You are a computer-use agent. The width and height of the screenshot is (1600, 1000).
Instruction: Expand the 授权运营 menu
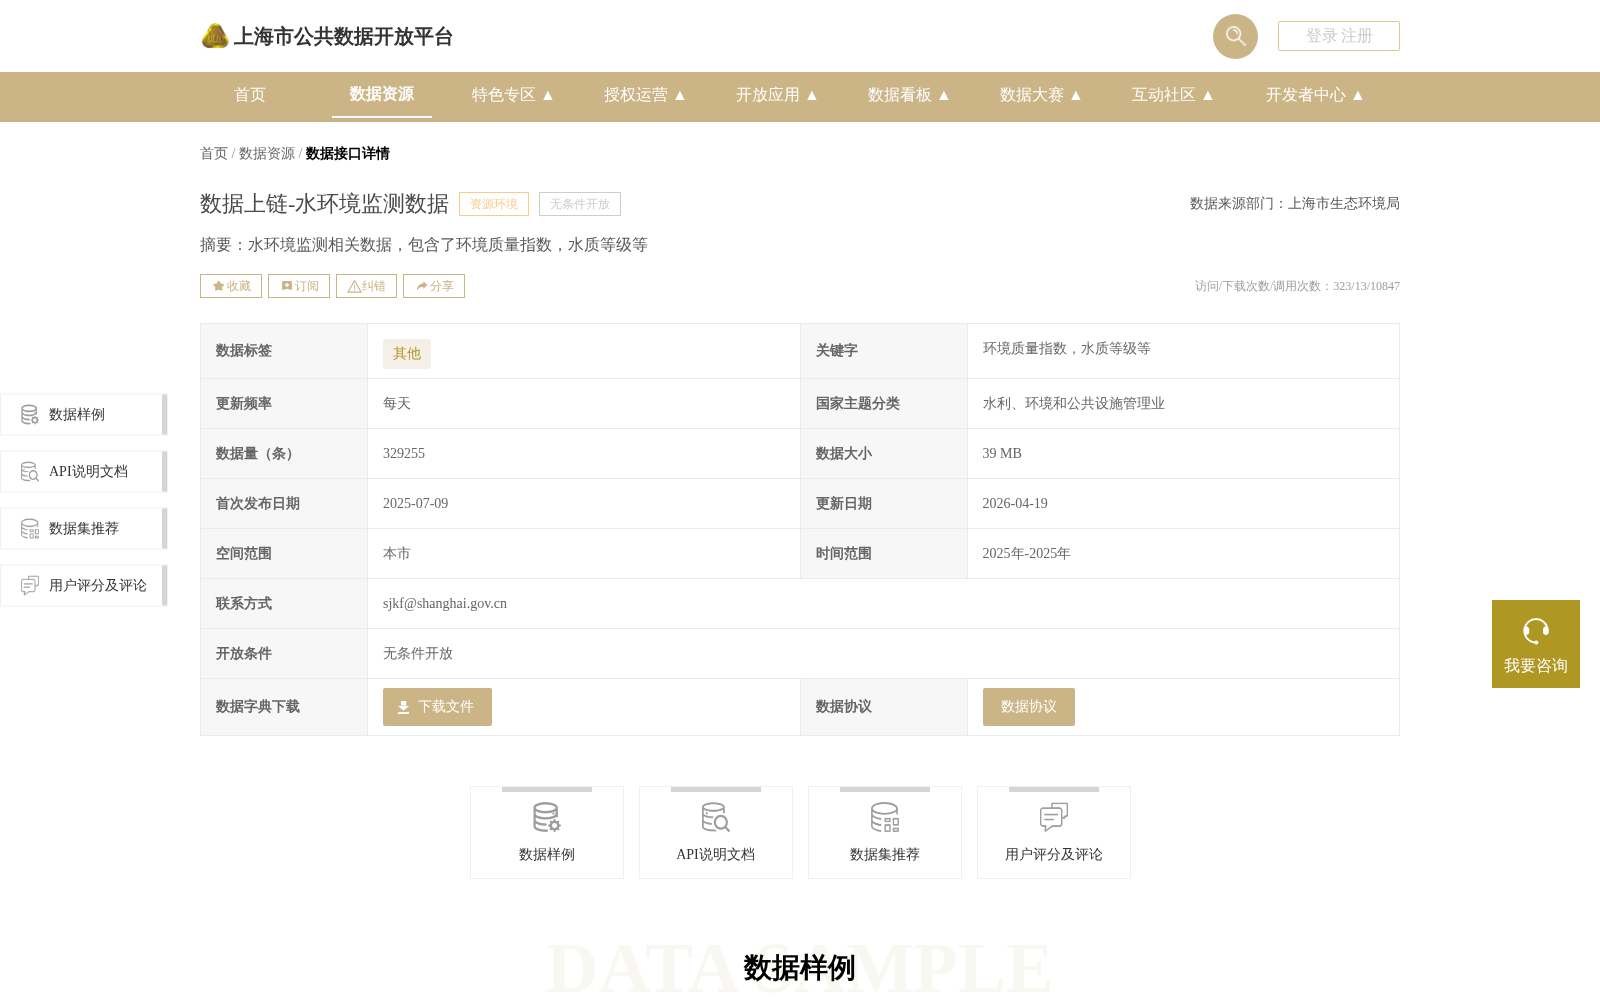pyautogui.click(x=645, y=95)
